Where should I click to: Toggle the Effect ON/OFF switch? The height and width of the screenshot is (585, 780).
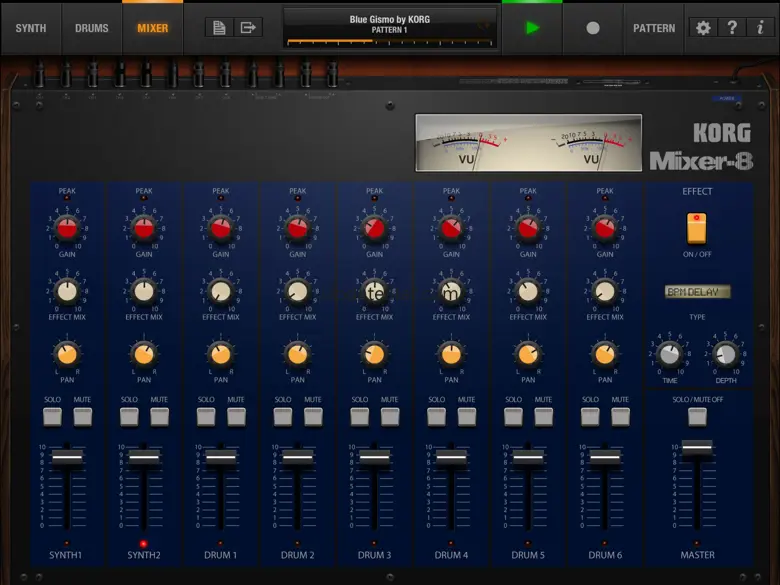pyautogui.click(x=697, y=228)
